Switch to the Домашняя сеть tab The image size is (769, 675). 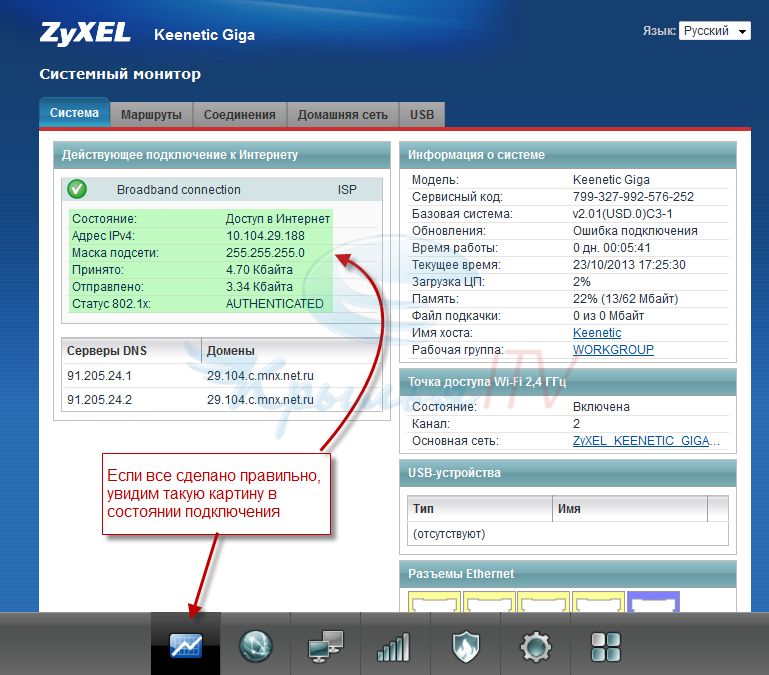342,115
